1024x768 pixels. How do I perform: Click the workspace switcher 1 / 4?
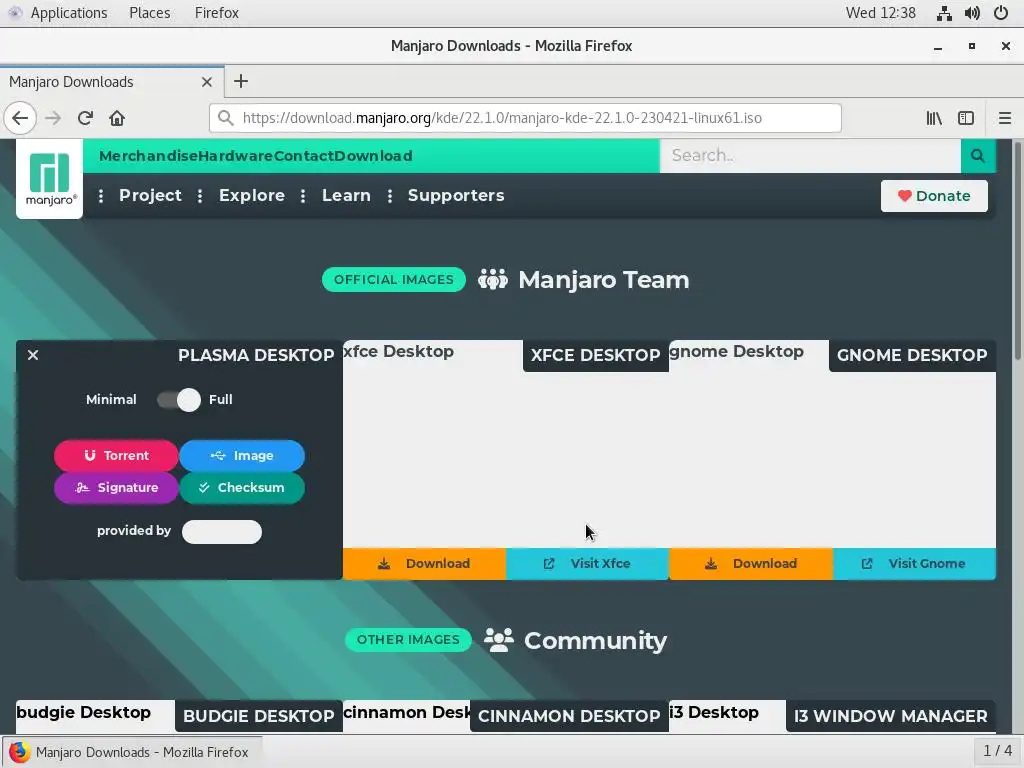[x=997, y=752]
